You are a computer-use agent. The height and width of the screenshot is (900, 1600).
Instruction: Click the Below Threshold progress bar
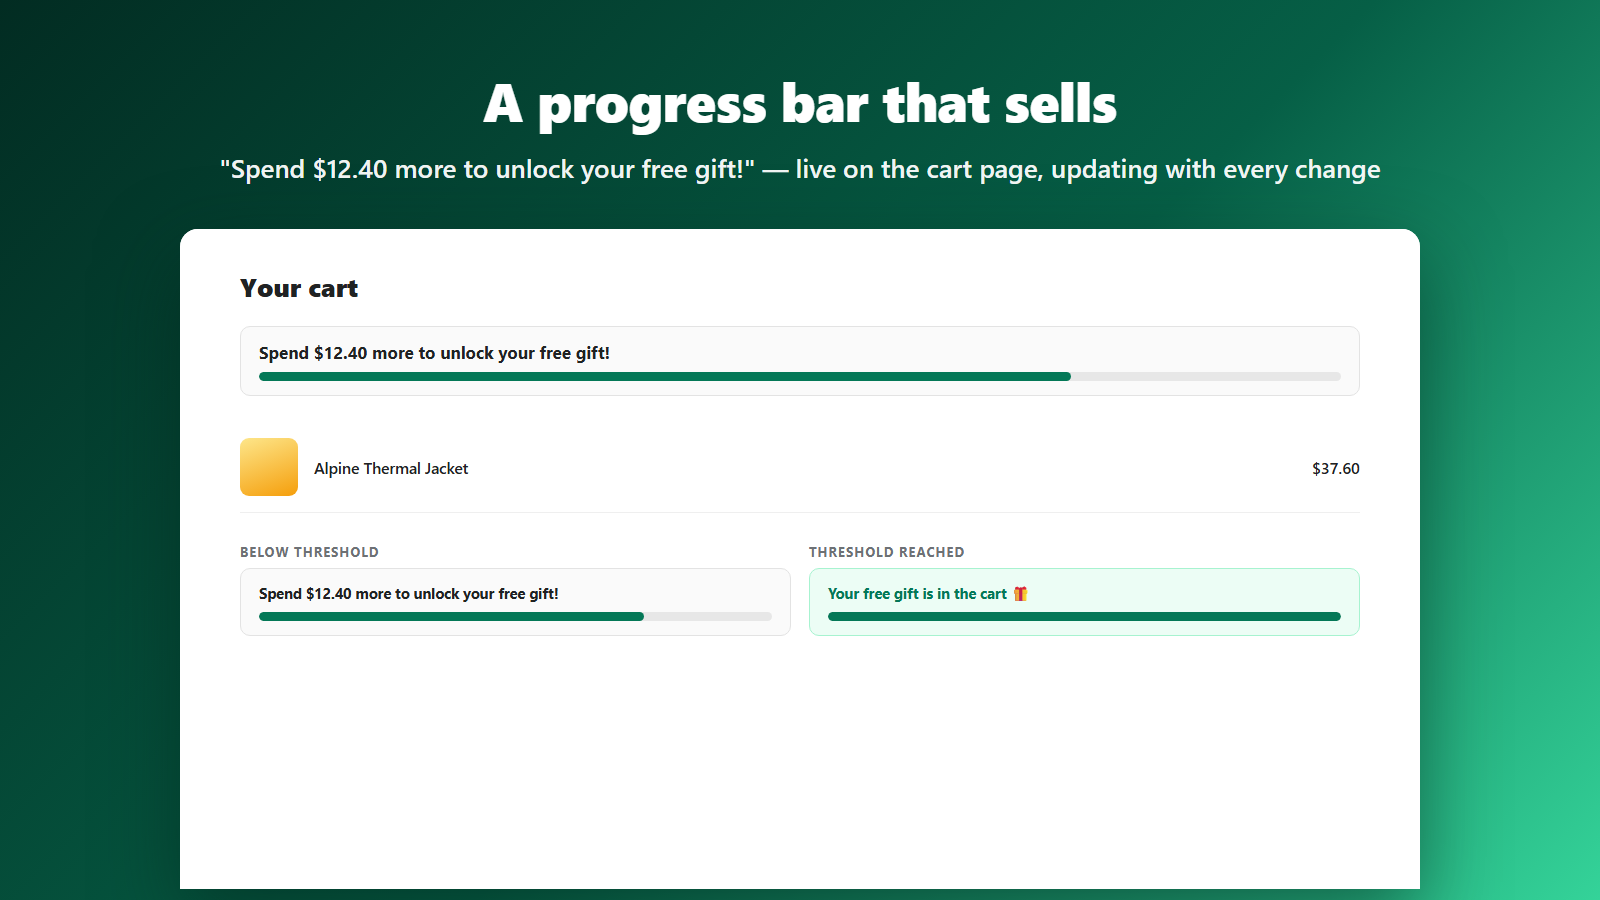[515, 617]
